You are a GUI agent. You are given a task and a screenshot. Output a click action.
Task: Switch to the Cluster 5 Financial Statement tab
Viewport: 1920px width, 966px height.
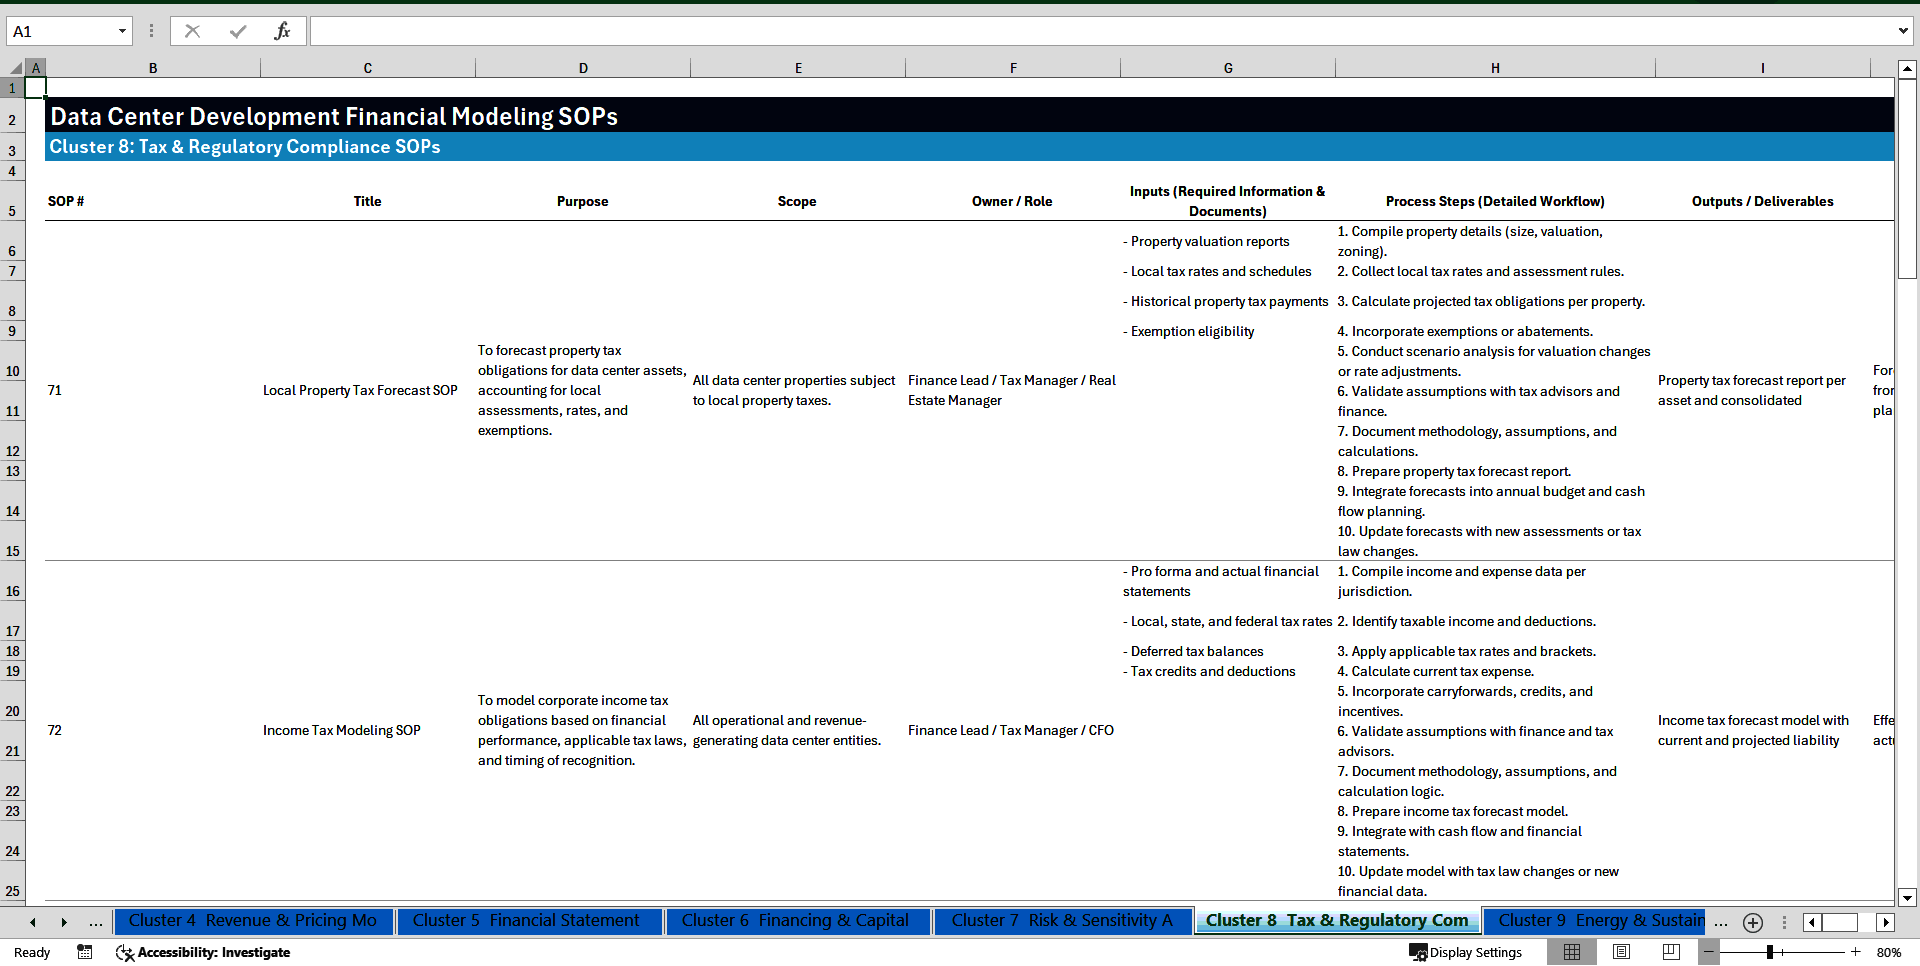click(x=528, y=920)
